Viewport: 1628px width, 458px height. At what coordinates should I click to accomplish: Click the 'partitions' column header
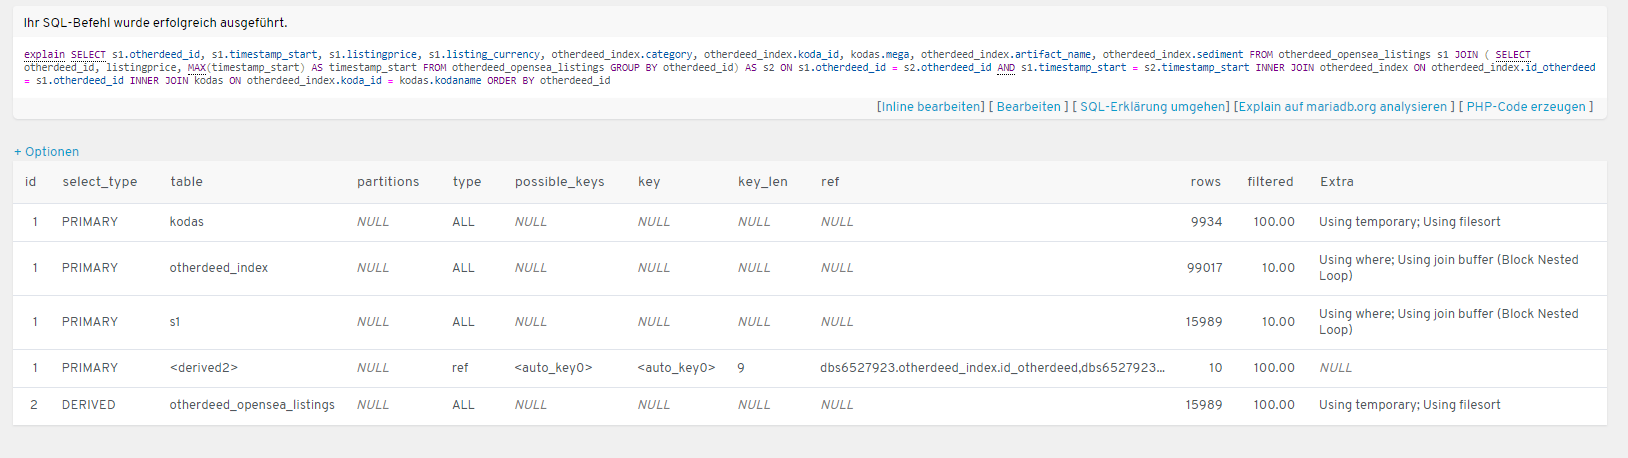tap(388, 182)
